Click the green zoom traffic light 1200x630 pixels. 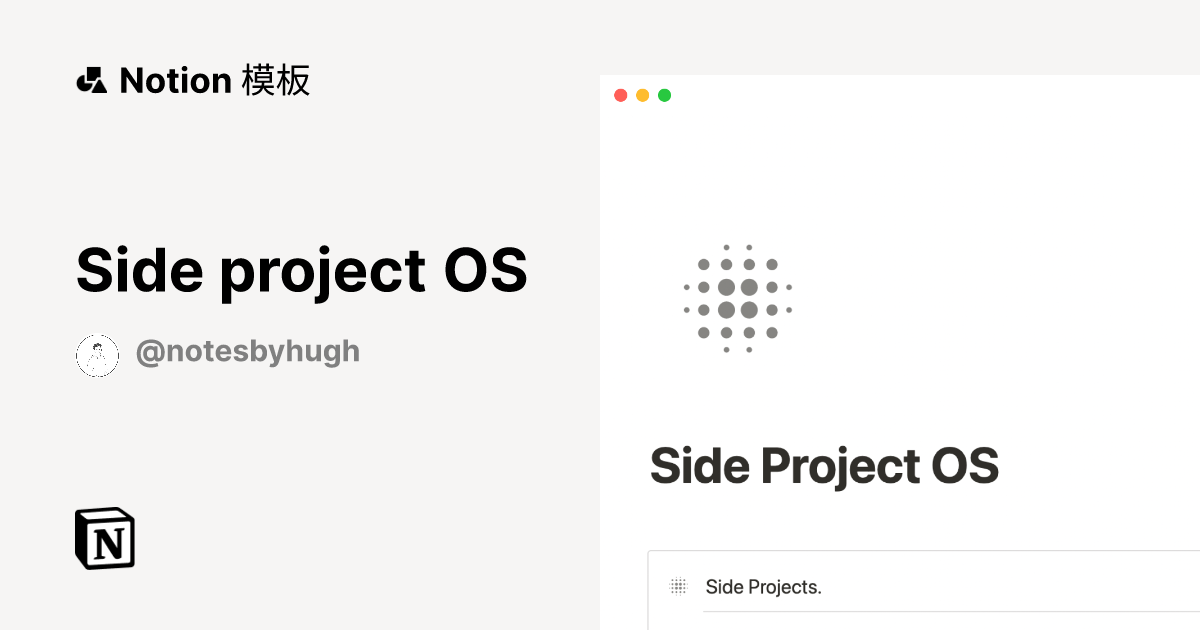664,95
